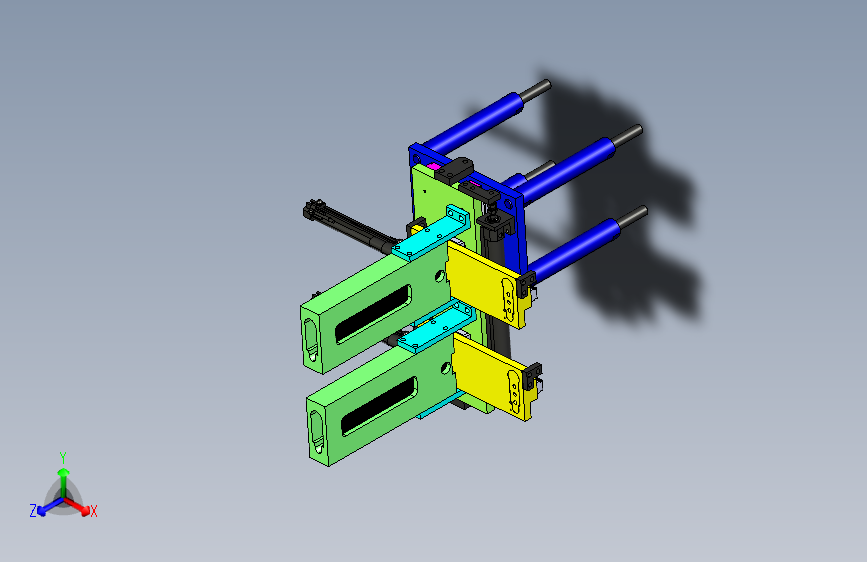
Task: Select the upper cyan bracket on the model
Action: coord(432,233)
